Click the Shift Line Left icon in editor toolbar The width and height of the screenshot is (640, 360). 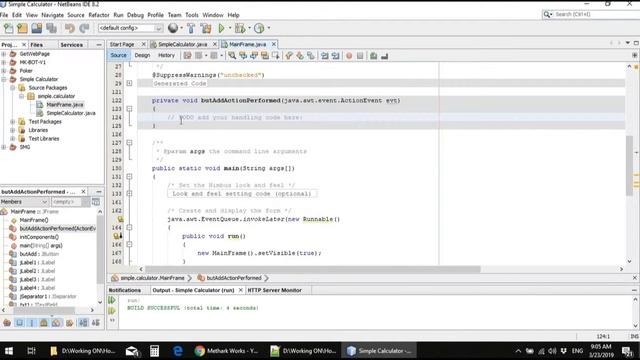[x=324, y=56]
